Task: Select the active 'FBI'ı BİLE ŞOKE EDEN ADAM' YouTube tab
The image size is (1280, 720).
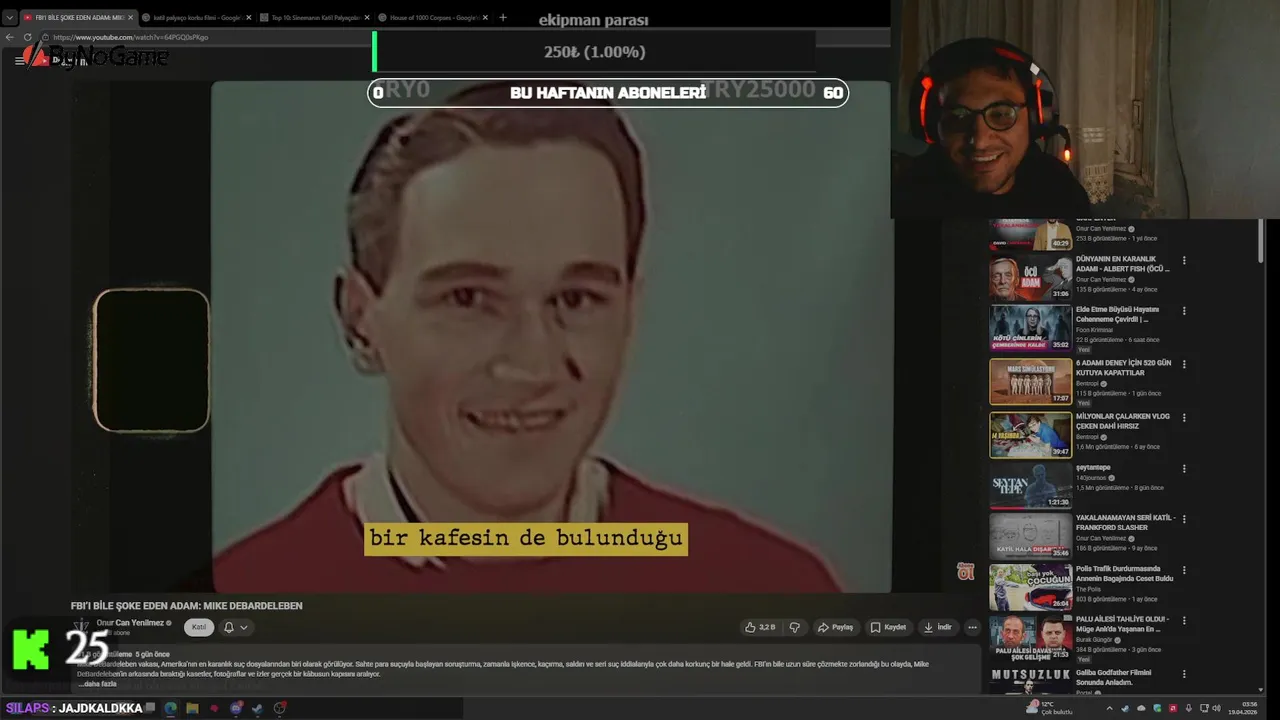Action: coord(77,17)
